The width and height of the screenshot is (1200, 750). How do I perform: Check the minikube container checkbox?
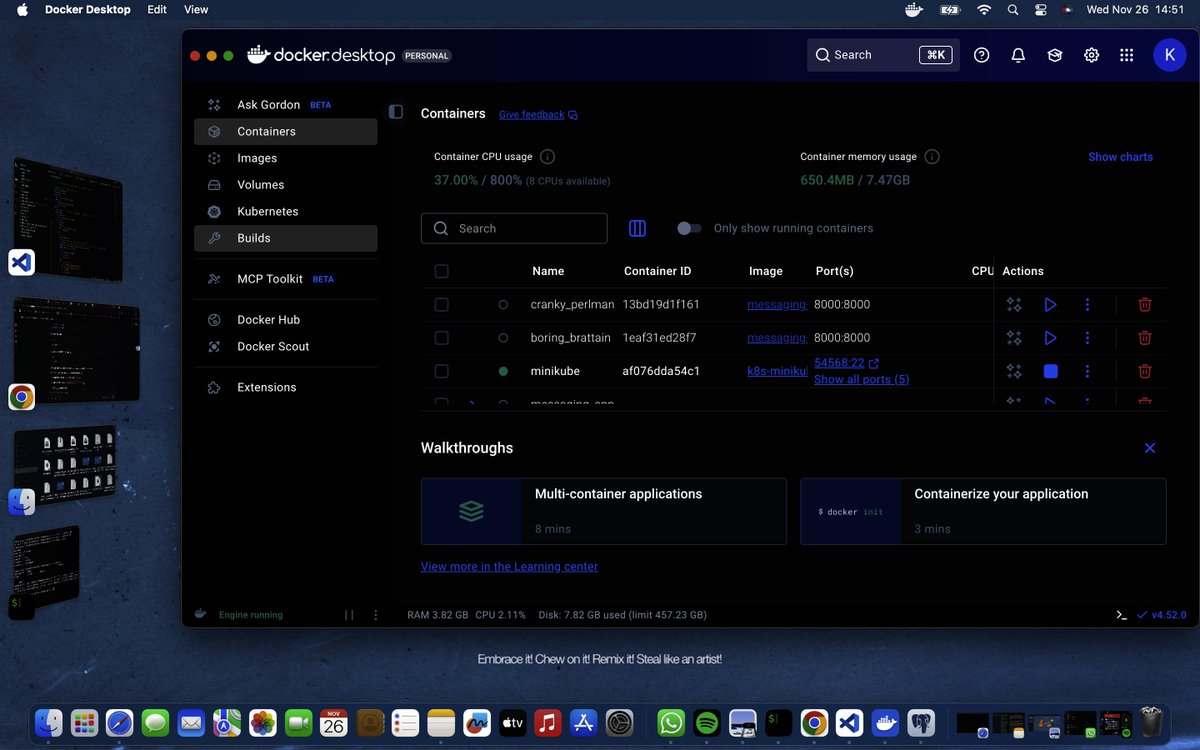pyautogui.click(x=442, y=371)
